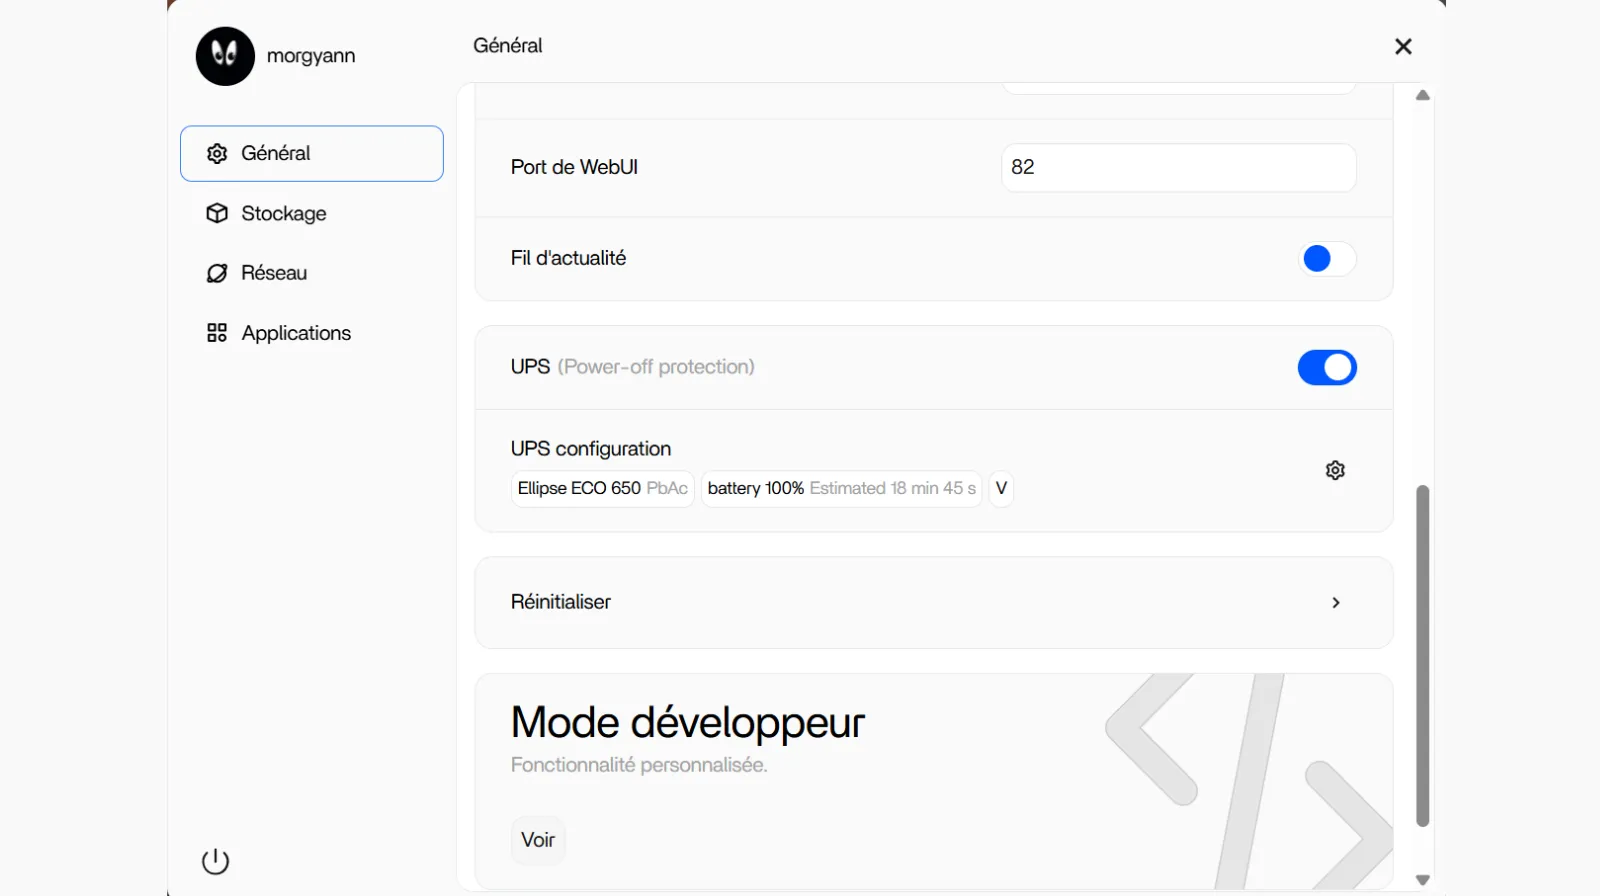Click the Port de WebUI input field
The height and width of the screenshot is (896, 1600).
click(1178, 167)
